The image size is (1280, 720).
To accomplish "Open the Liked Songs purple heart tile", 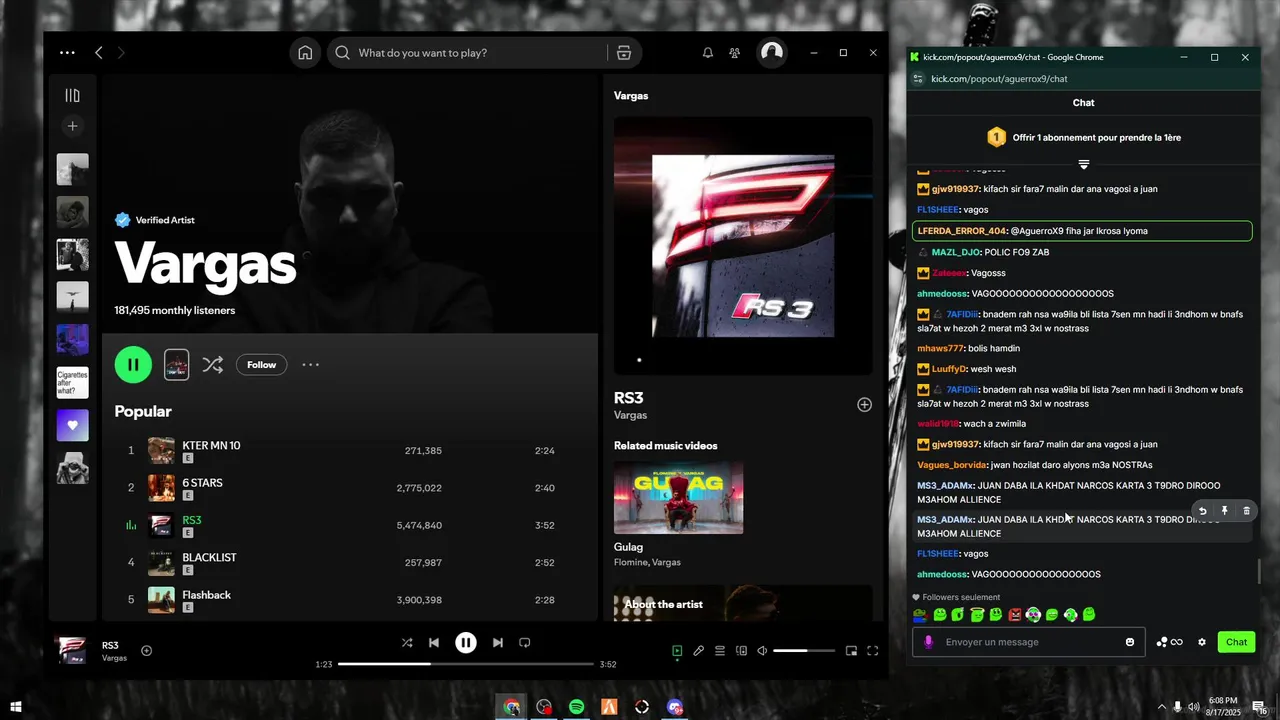I will click(72, 425).
